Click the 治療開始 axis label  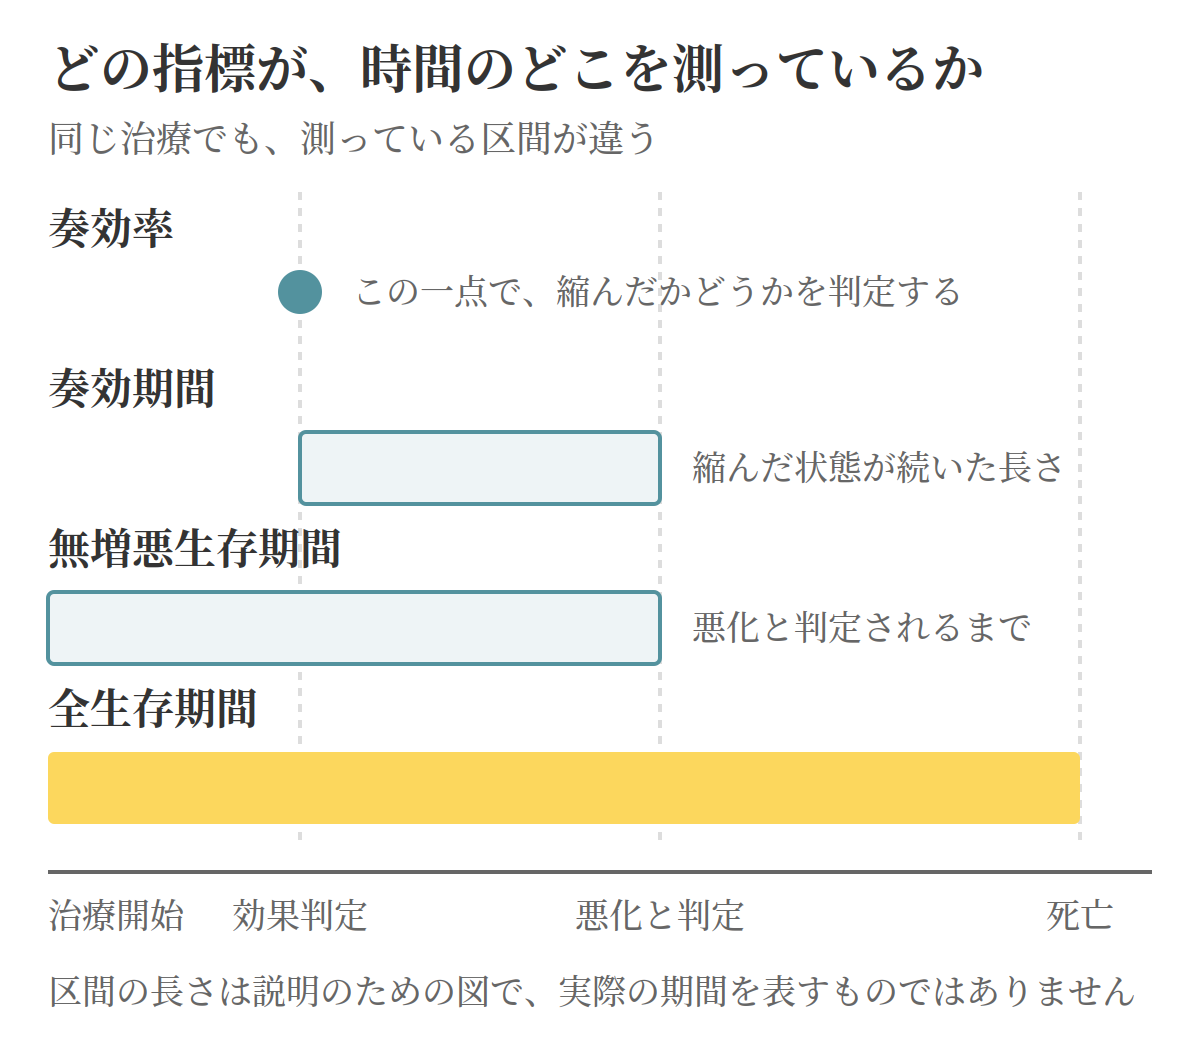117,915
